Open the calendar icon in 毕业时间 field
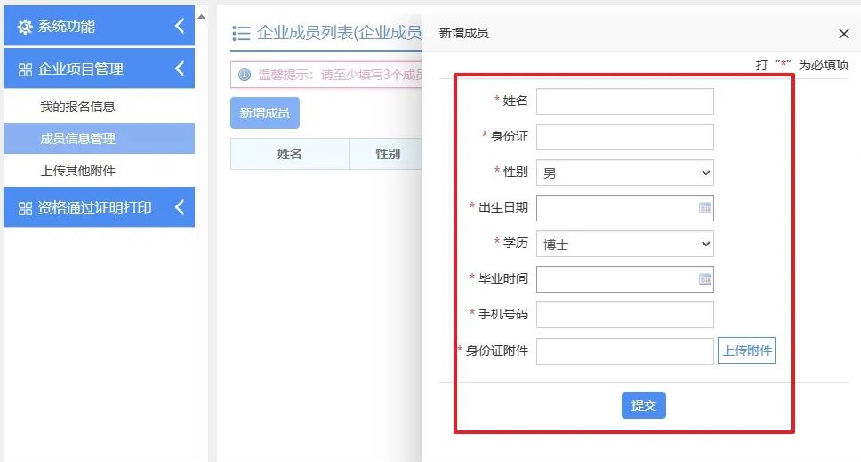 [705, 279]
